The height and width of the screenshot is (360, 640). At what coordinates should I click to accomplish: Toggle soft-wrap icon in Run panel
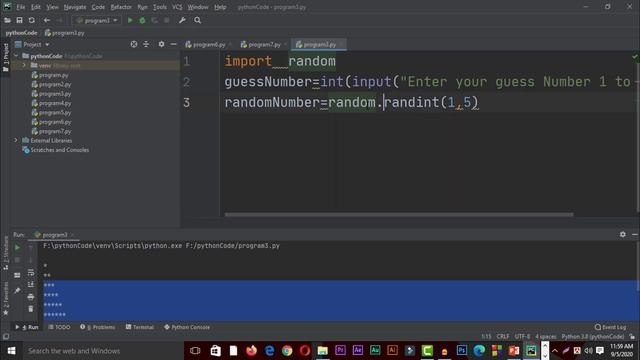pos(31,272)
